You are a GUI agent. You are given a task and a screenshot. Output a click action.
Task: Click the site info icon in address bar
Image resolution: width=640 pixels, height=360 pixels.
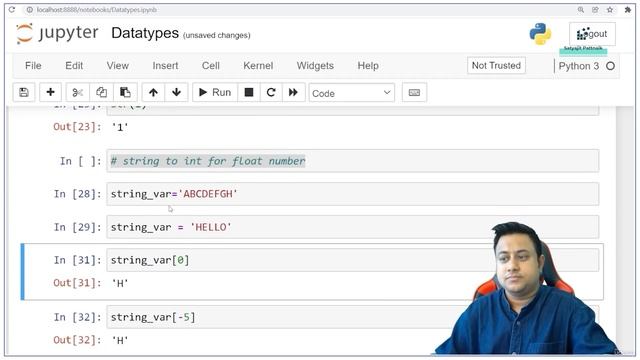(29, 10)
